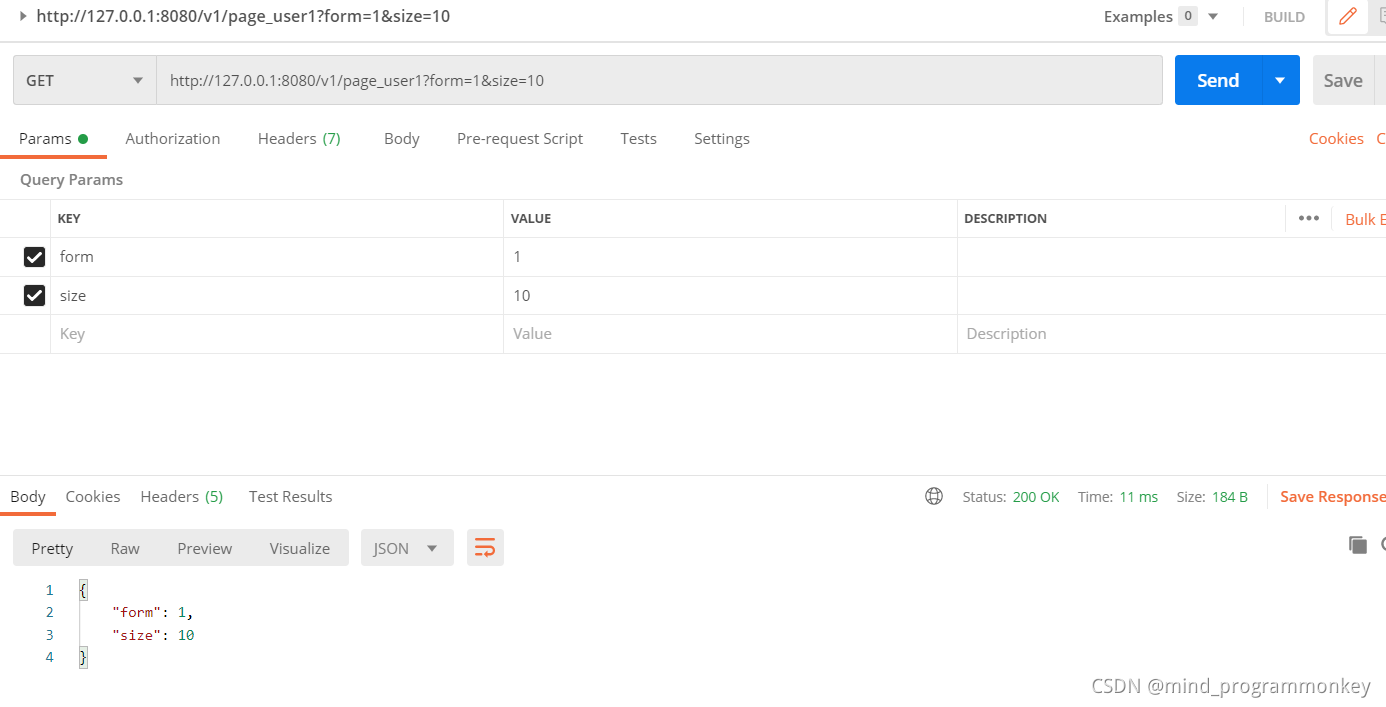This screenshot has width=1386, height=707.
Task: Open the Test Results tab
Action: coord(291,496)
